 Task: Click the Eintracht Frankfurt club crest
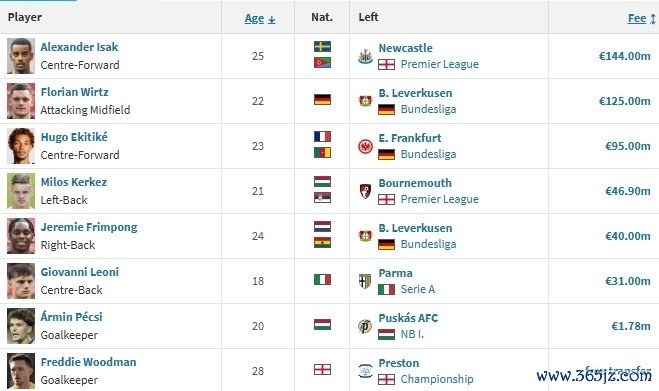click(365, 146)
